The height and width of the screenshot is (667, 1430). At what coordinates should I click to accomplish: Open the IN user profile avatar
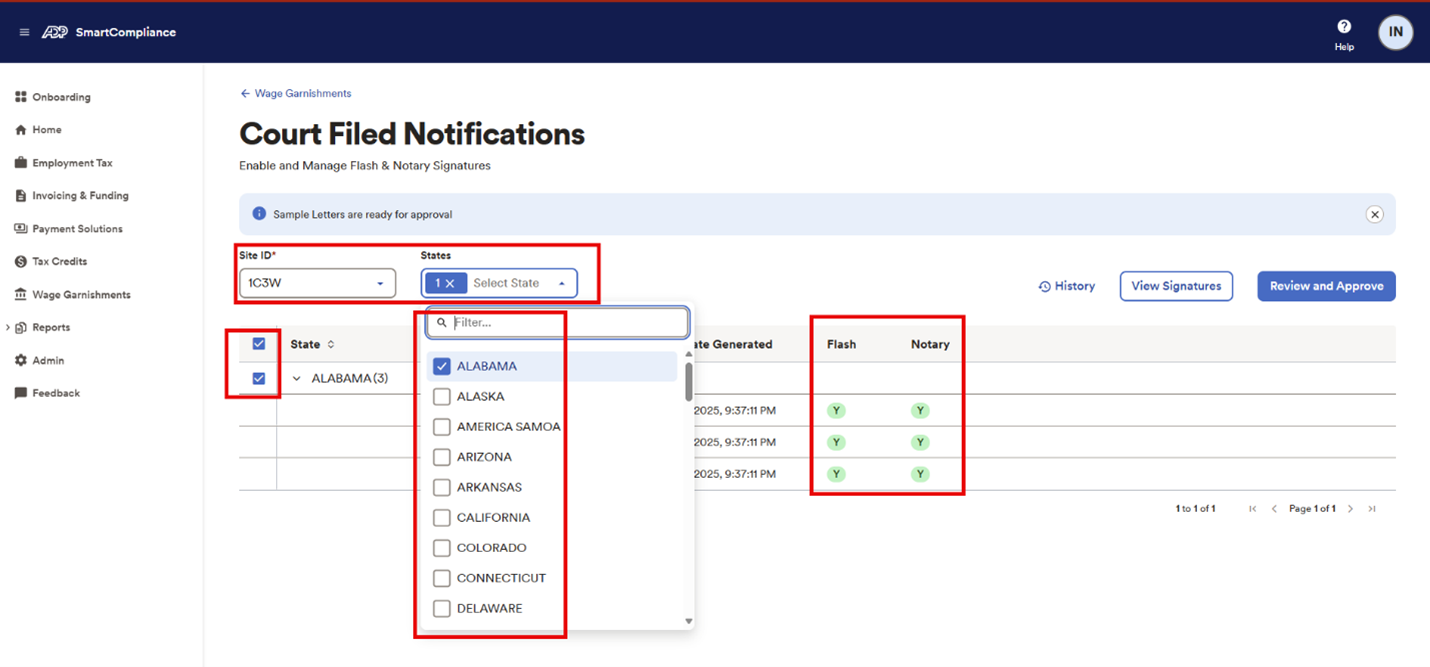[1395, 32]
